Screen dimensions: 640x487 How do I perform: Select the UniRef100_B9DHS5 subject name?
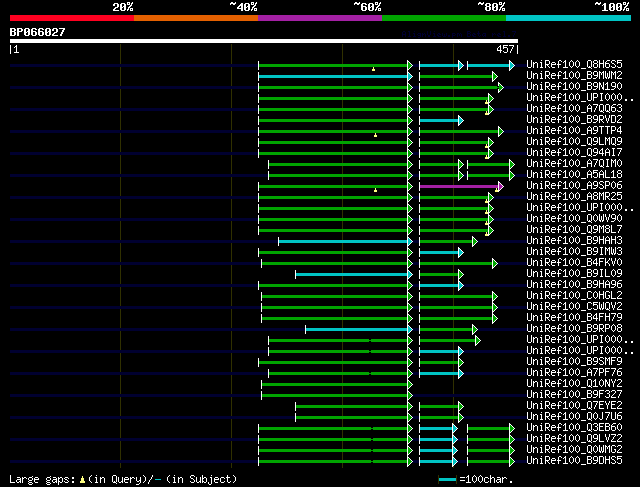click(x=574, y=461)
